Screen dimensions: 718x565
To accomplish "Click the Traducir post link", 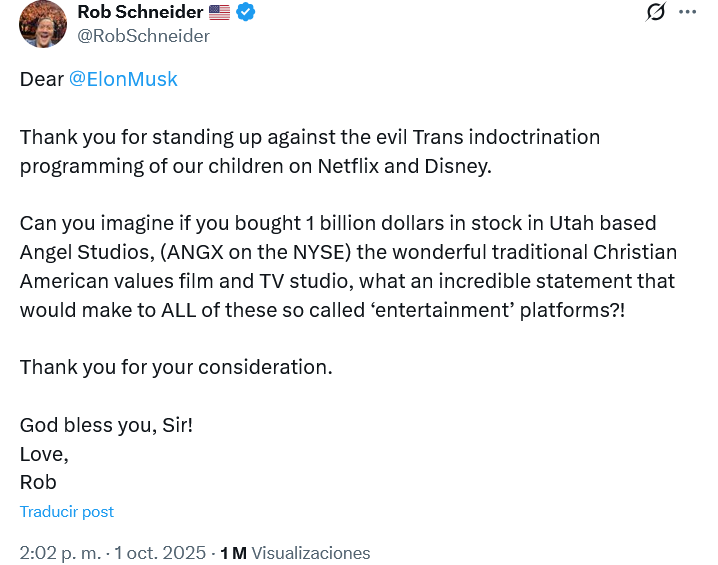I will pyautogui.click(x=67, y=511).
